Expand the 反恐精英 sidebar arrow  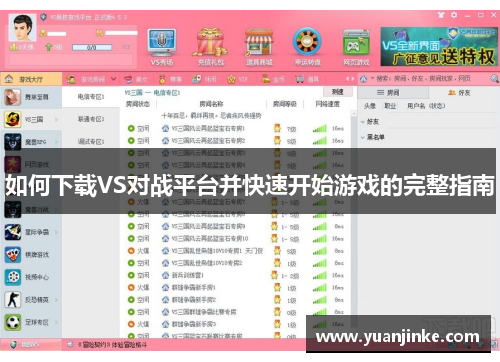(56, 300)
